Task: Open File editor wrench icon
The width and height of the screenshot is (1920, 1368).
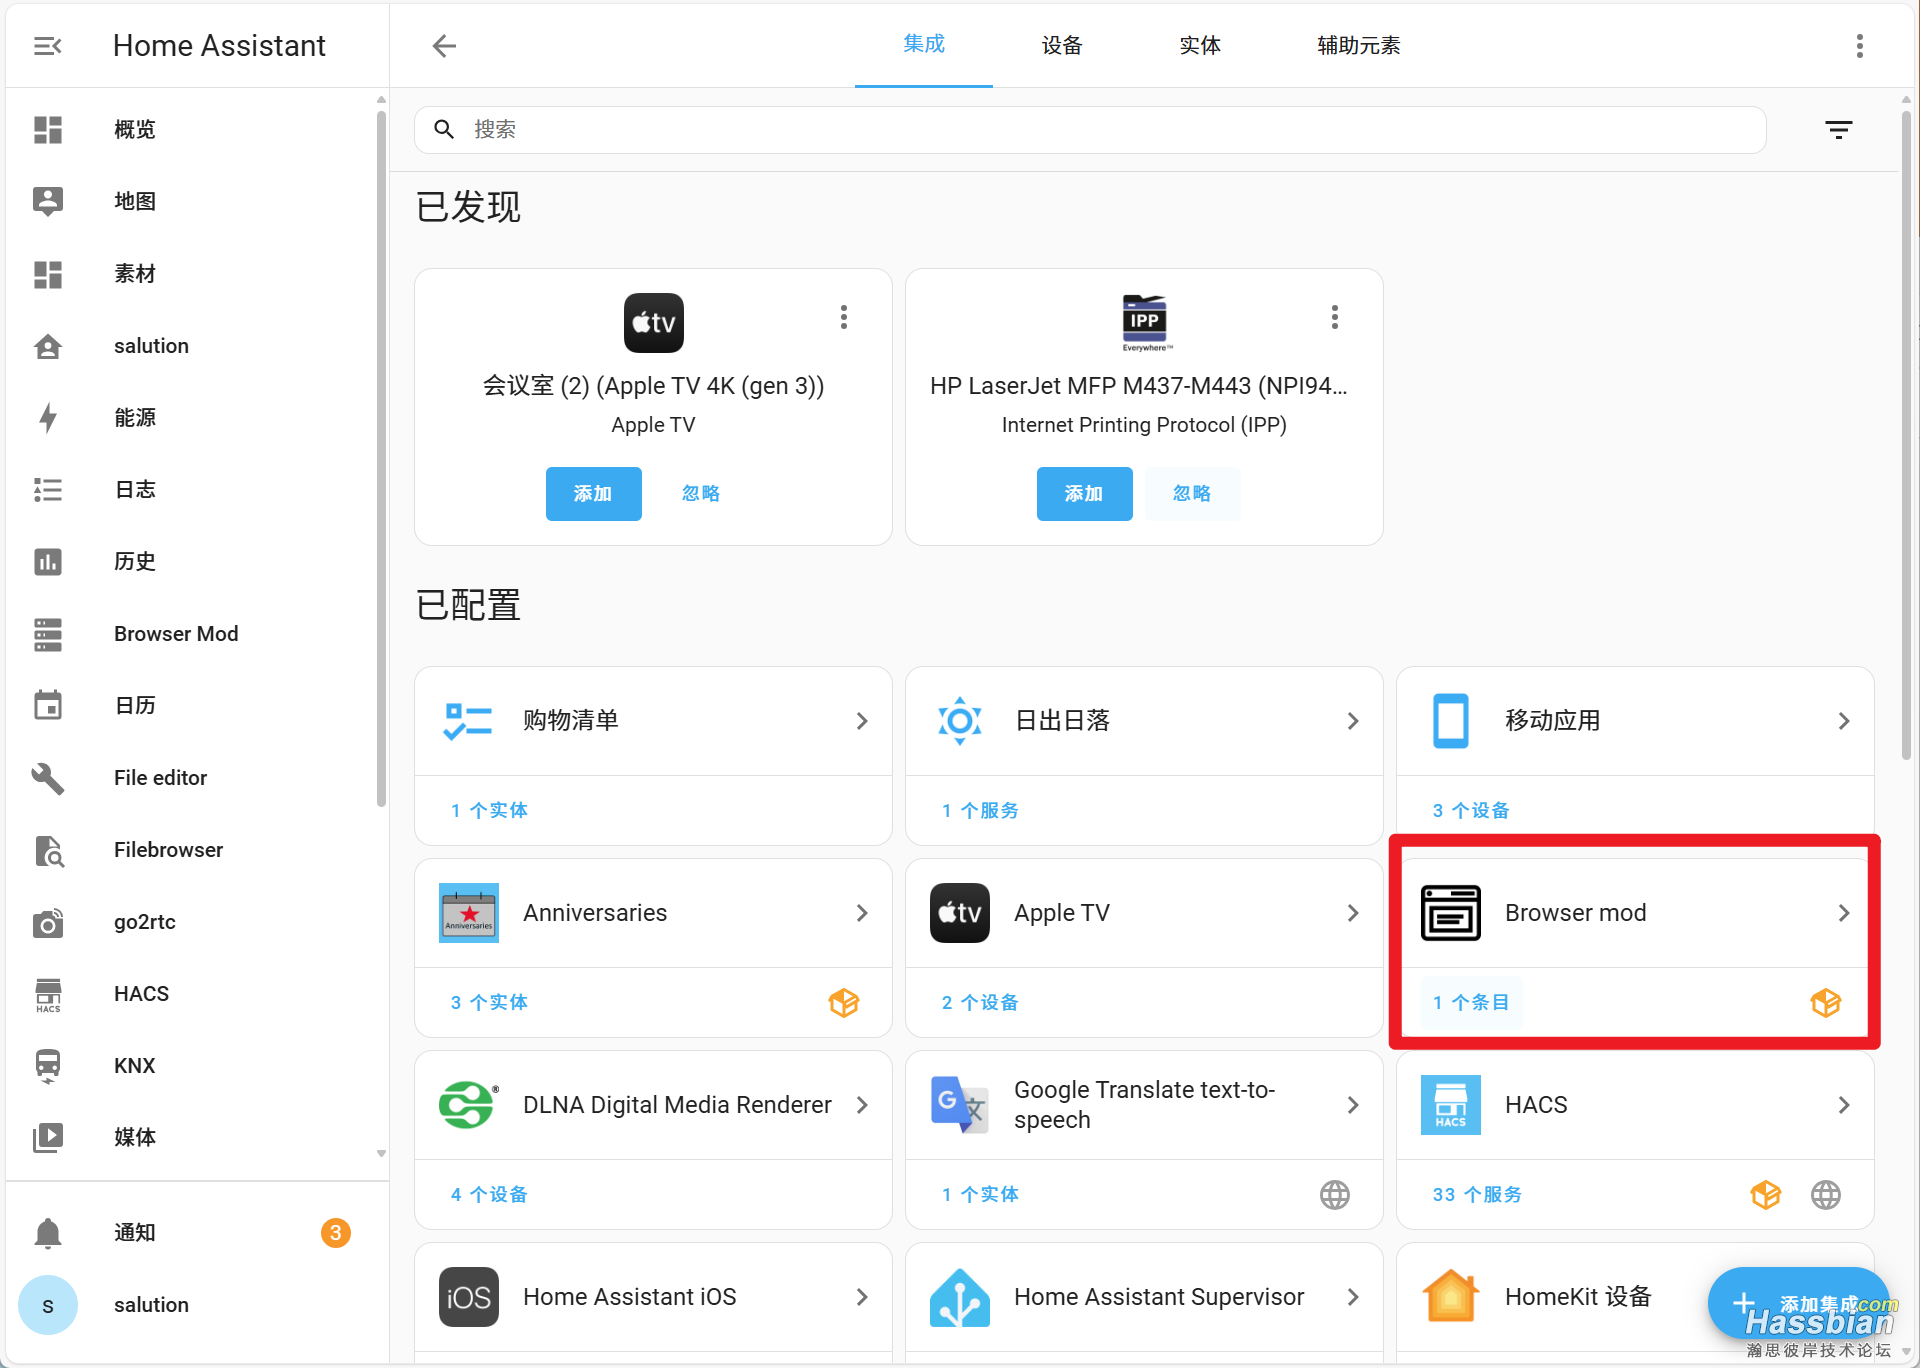Action: click(48, 778)
